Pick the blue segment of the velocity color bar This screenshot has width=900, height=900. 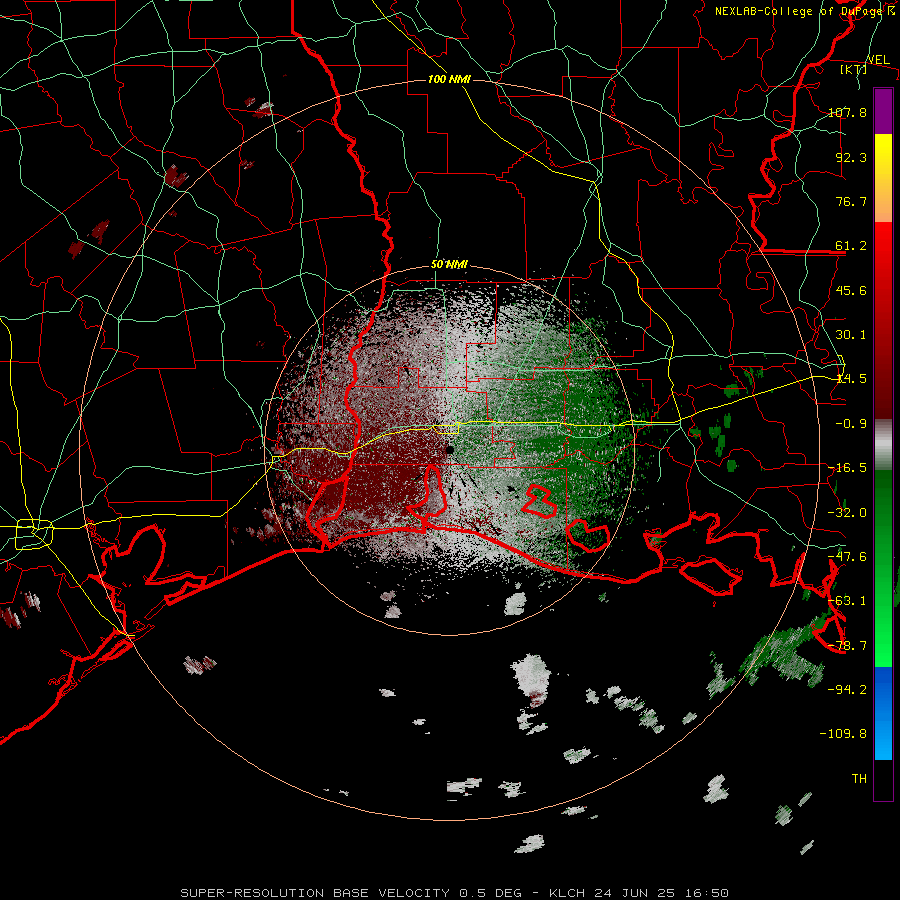point(883,713)
